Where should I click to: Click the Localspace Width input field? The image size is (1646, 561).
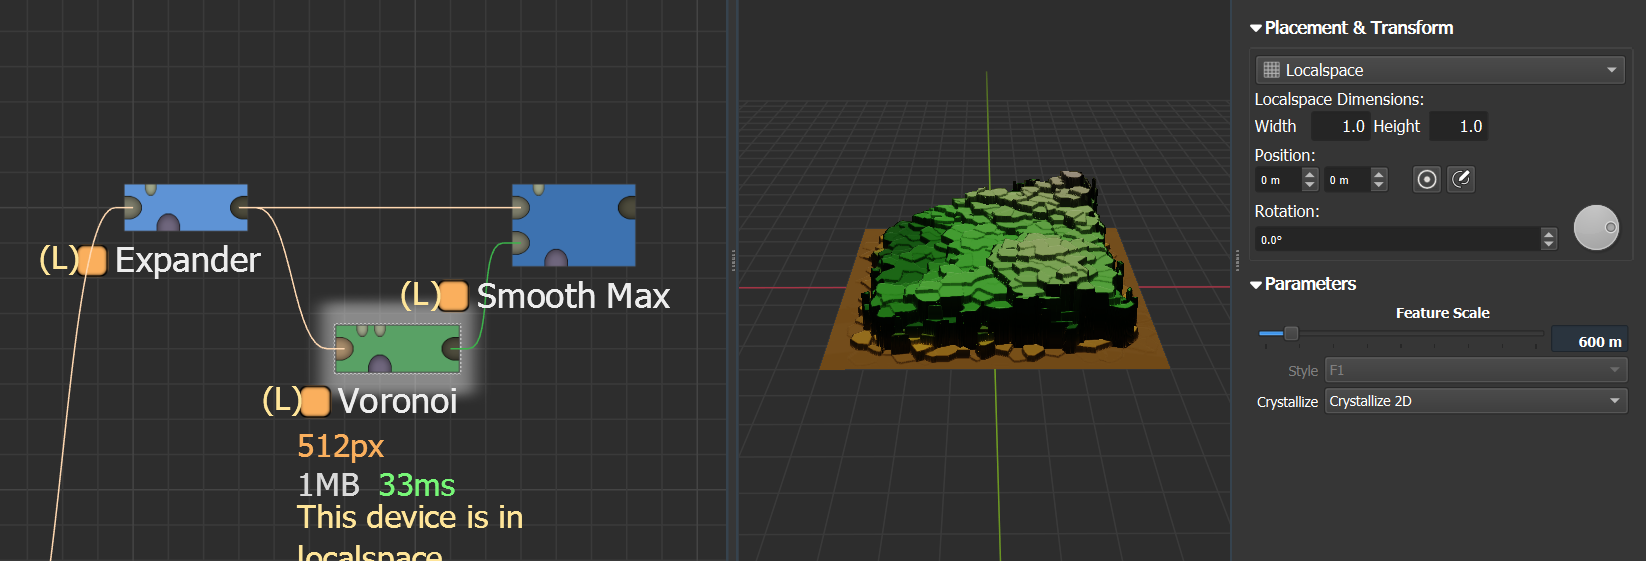[x=1339, y=126]
